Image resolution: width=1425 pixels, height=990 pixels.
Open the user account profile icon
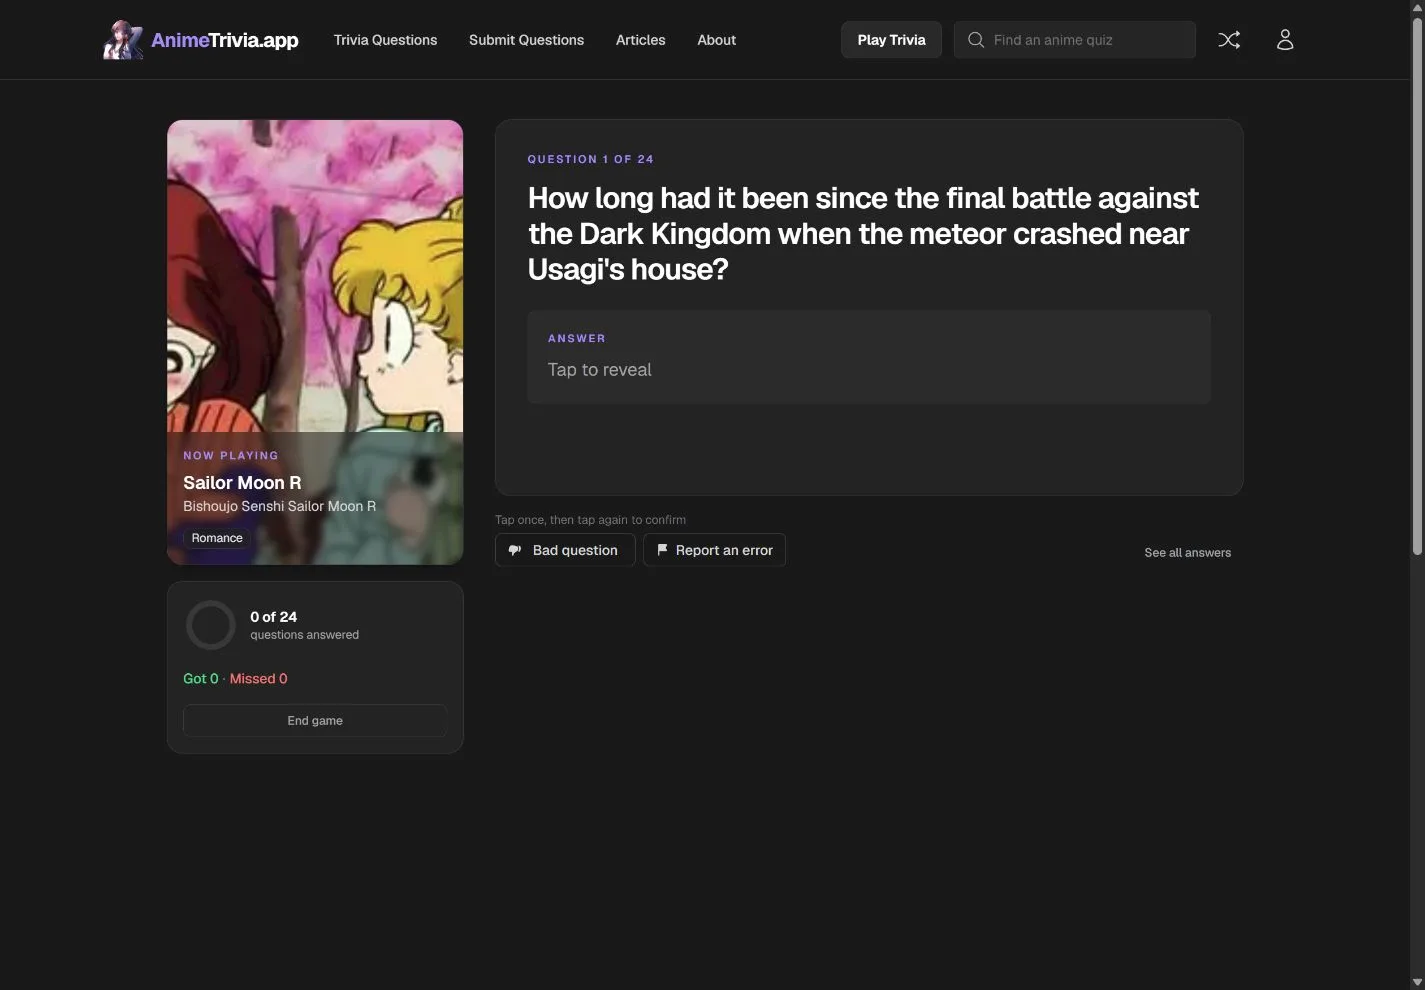tap(1285, 40)
